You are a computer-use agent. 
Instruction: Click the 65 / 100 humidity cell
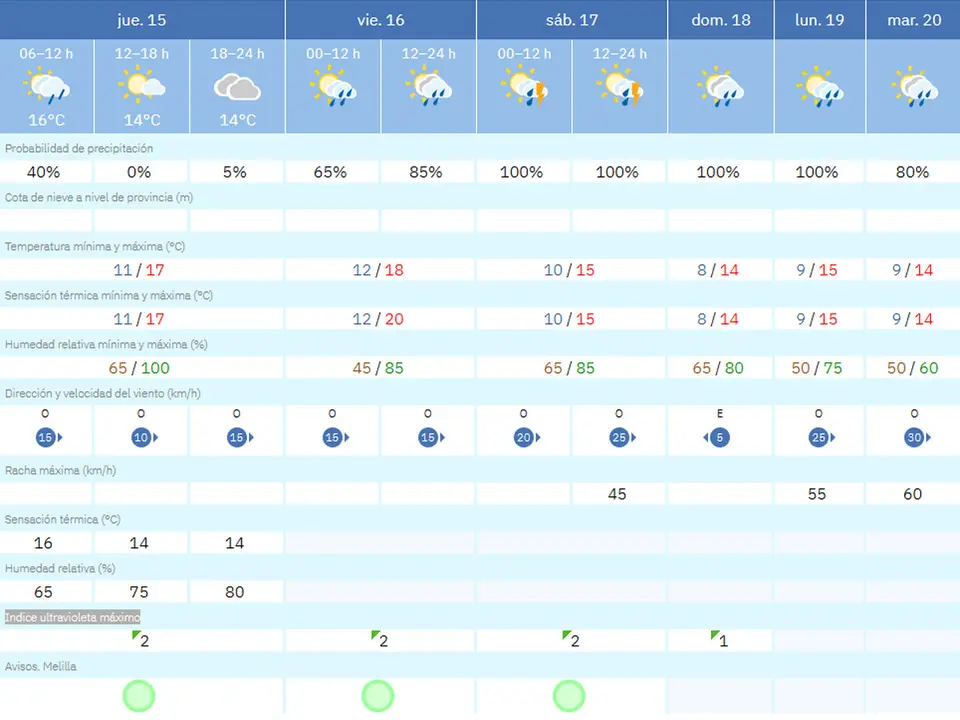[x=140, y=368]
